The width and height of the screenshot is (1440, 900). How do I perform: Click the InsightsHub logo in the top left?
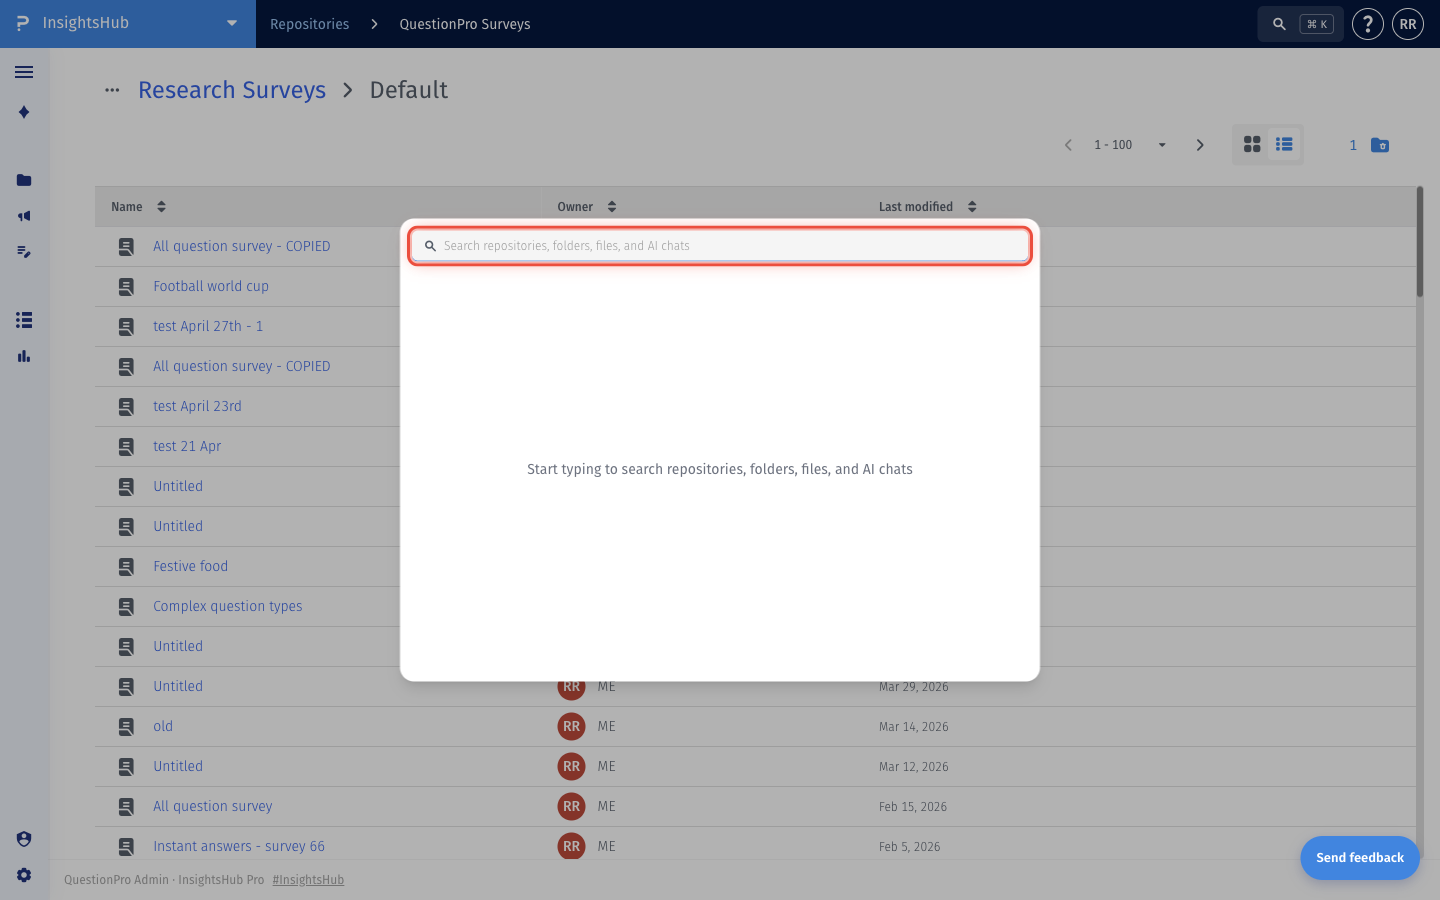pyautogui.click(x=23, y=23)
